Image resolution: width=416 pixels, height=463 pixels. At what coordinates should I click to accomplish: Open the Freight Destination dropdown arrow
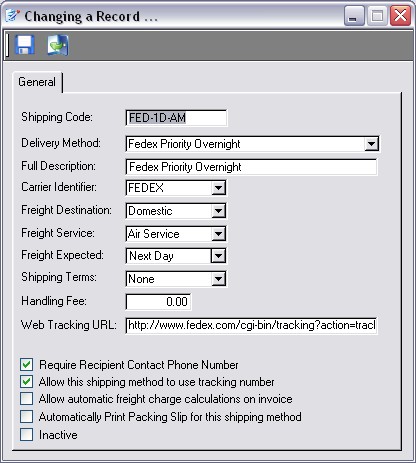click(x=218, y=211)
